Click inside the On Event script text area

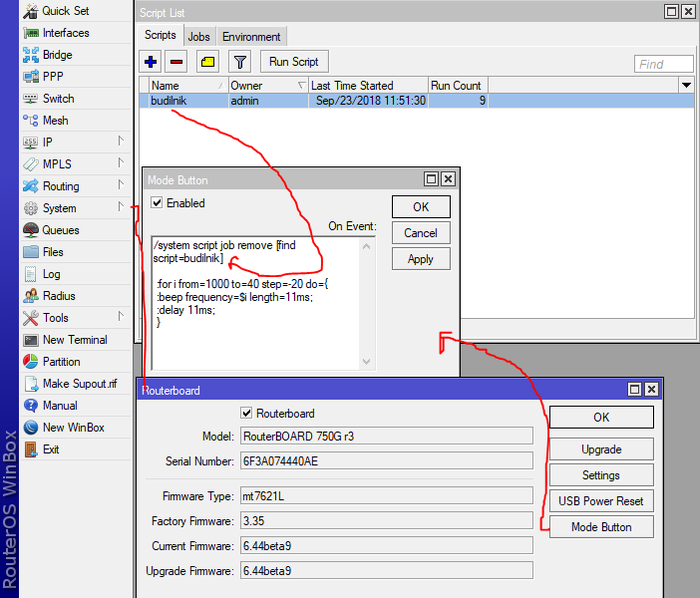pos(255,303)
